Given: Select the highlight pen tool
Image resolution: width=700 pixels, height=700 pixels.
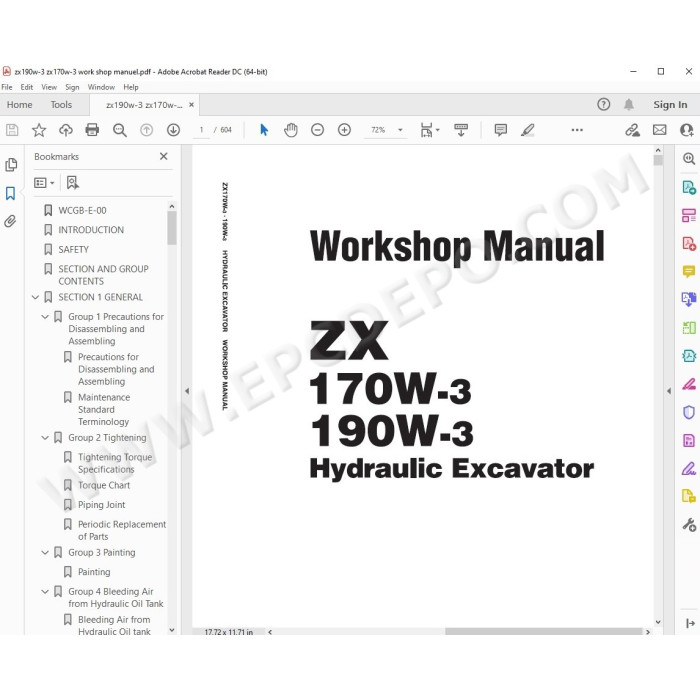Looking at the screenshot, I should click(x=527, y=130).
